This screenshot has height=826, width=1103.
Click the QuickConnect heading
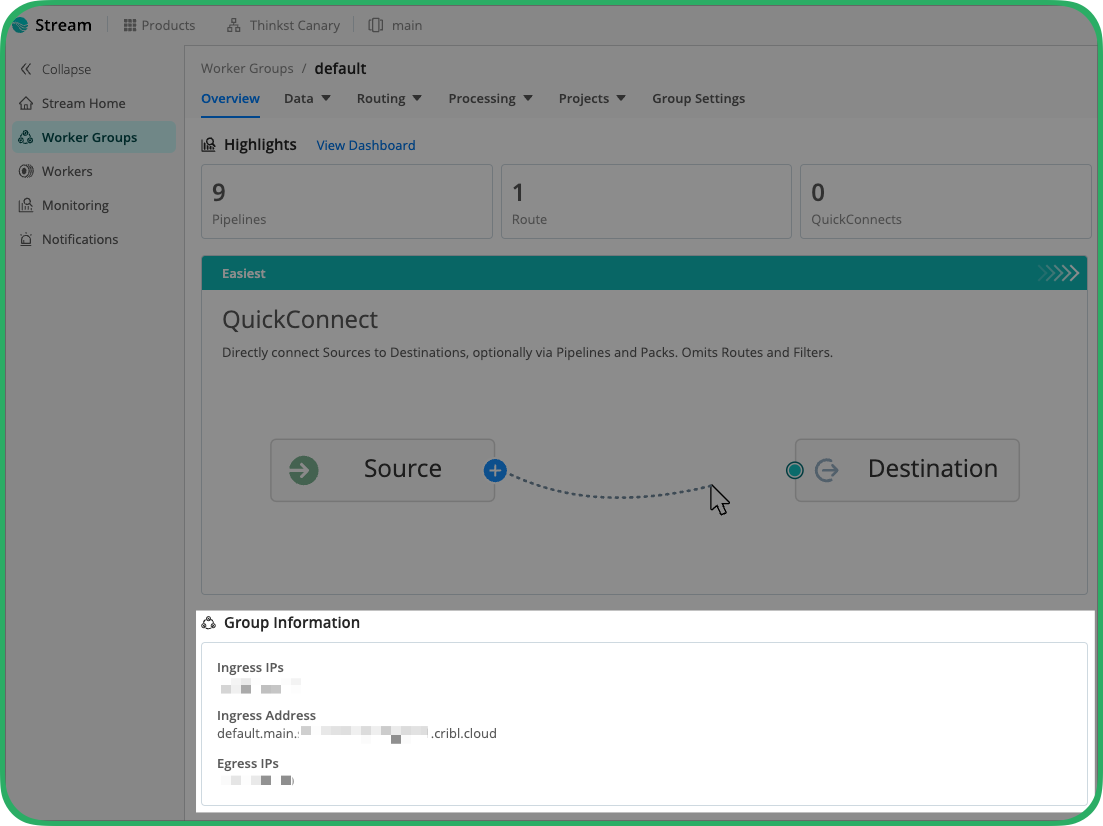pyautogui.click(x=300, y=319)
